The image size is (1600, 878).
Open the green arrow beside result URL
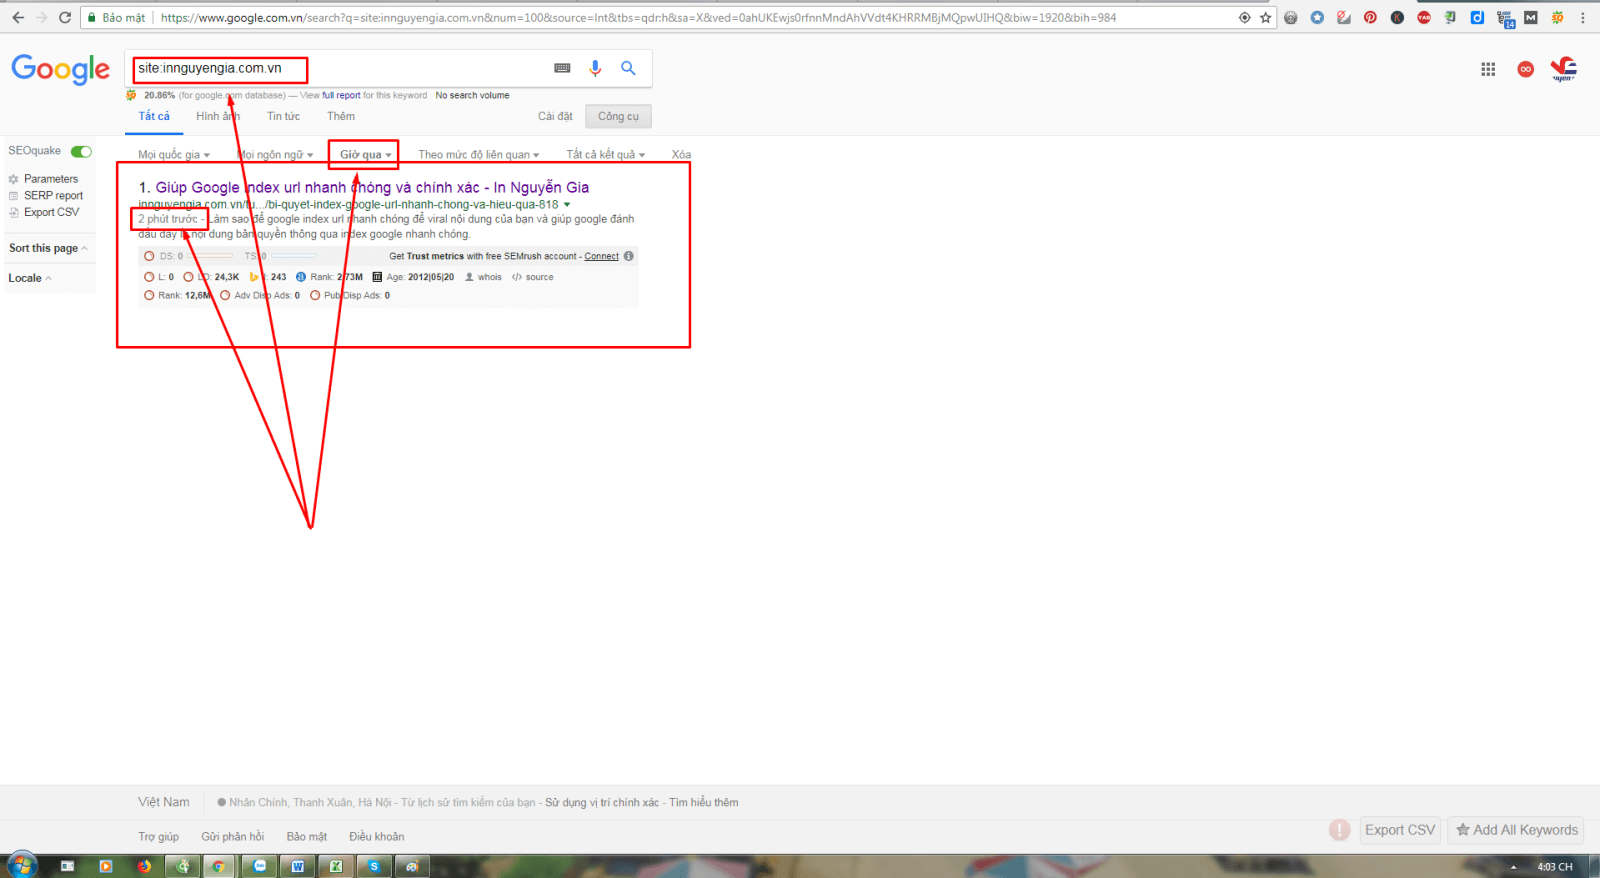tap(567, 205)
